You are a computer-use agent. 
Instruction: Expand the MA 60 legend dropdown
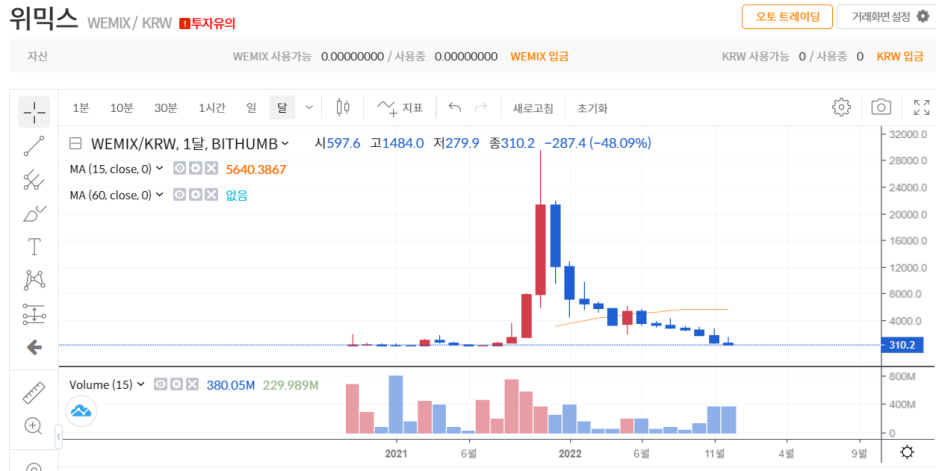coord(159,195)
